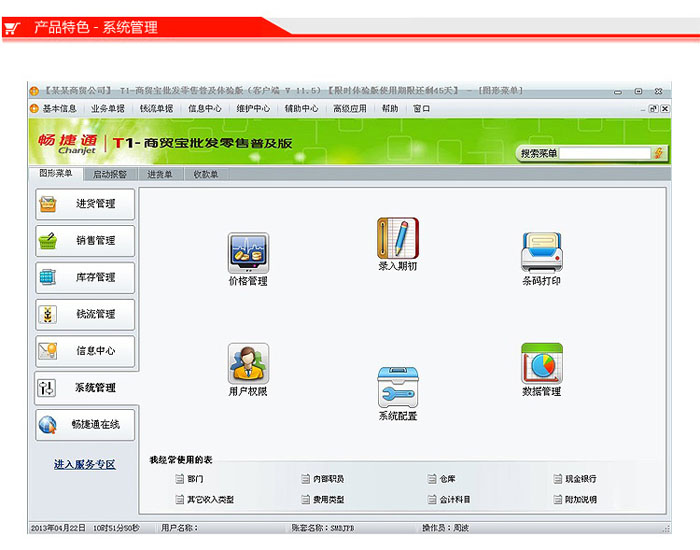Open the 业务单据 menu
The height and width of the screenshot is (550, 700).
[108, 108]
